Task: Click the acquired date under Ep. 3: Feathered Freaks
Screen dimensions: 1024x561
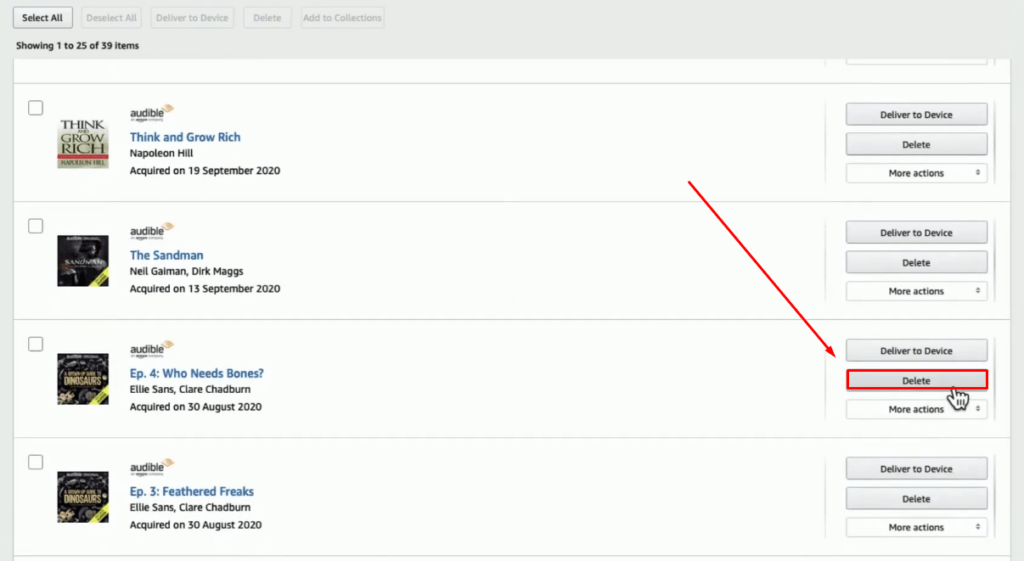Action: click(196, 525)
